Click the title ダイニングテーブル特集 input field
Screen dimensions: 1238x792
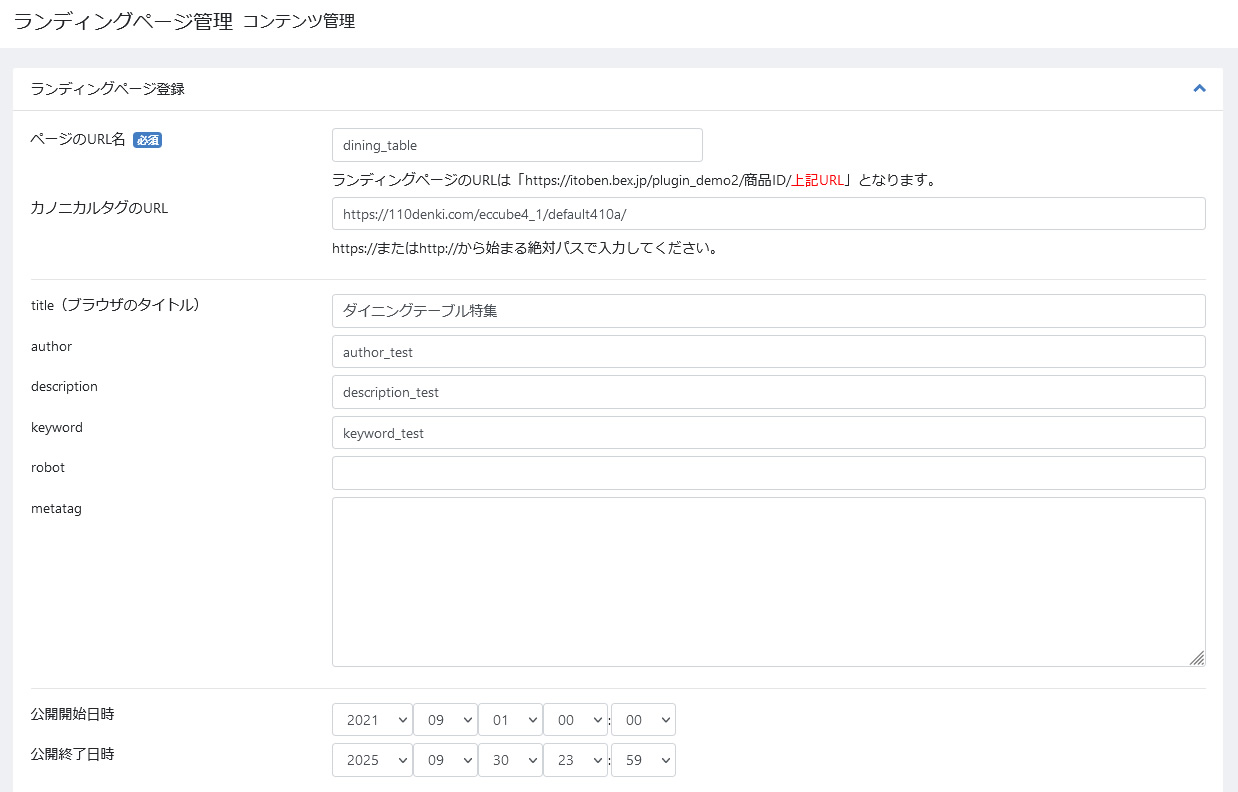[x=768, y=311]
